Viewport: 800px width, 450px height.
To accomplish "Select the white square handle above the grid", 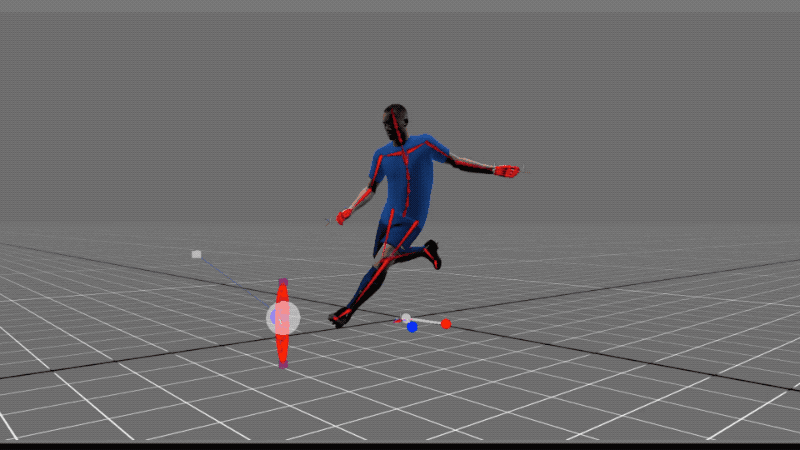I will 196,254.
